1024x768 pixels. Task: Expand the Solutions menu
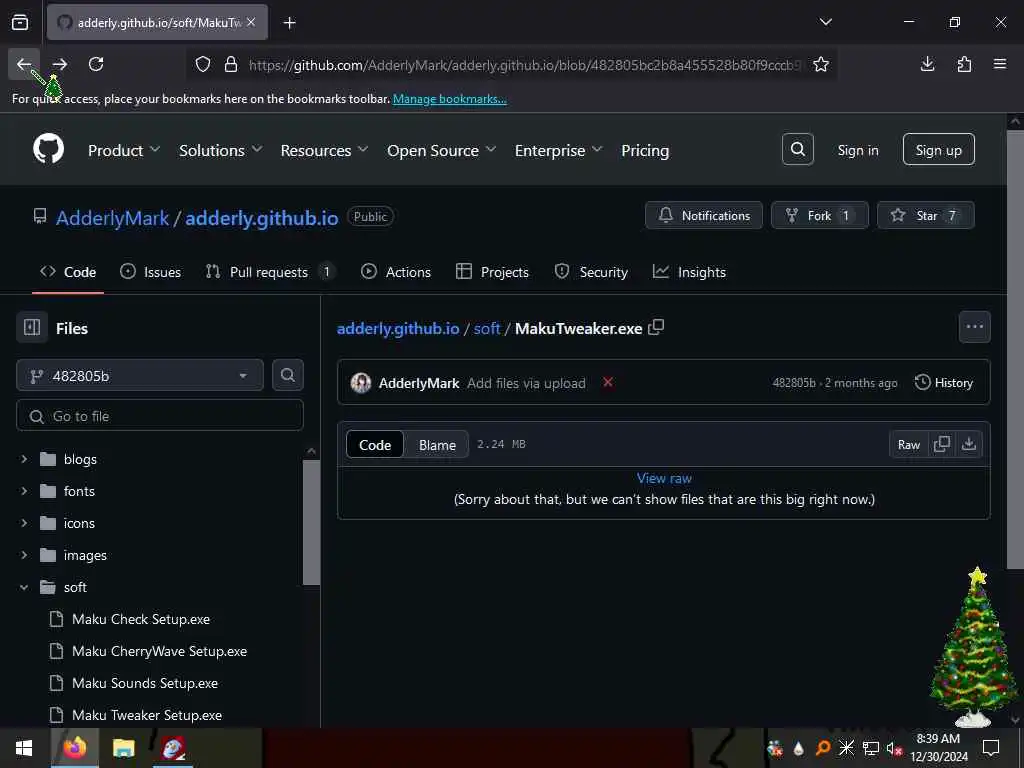(221, 150)
